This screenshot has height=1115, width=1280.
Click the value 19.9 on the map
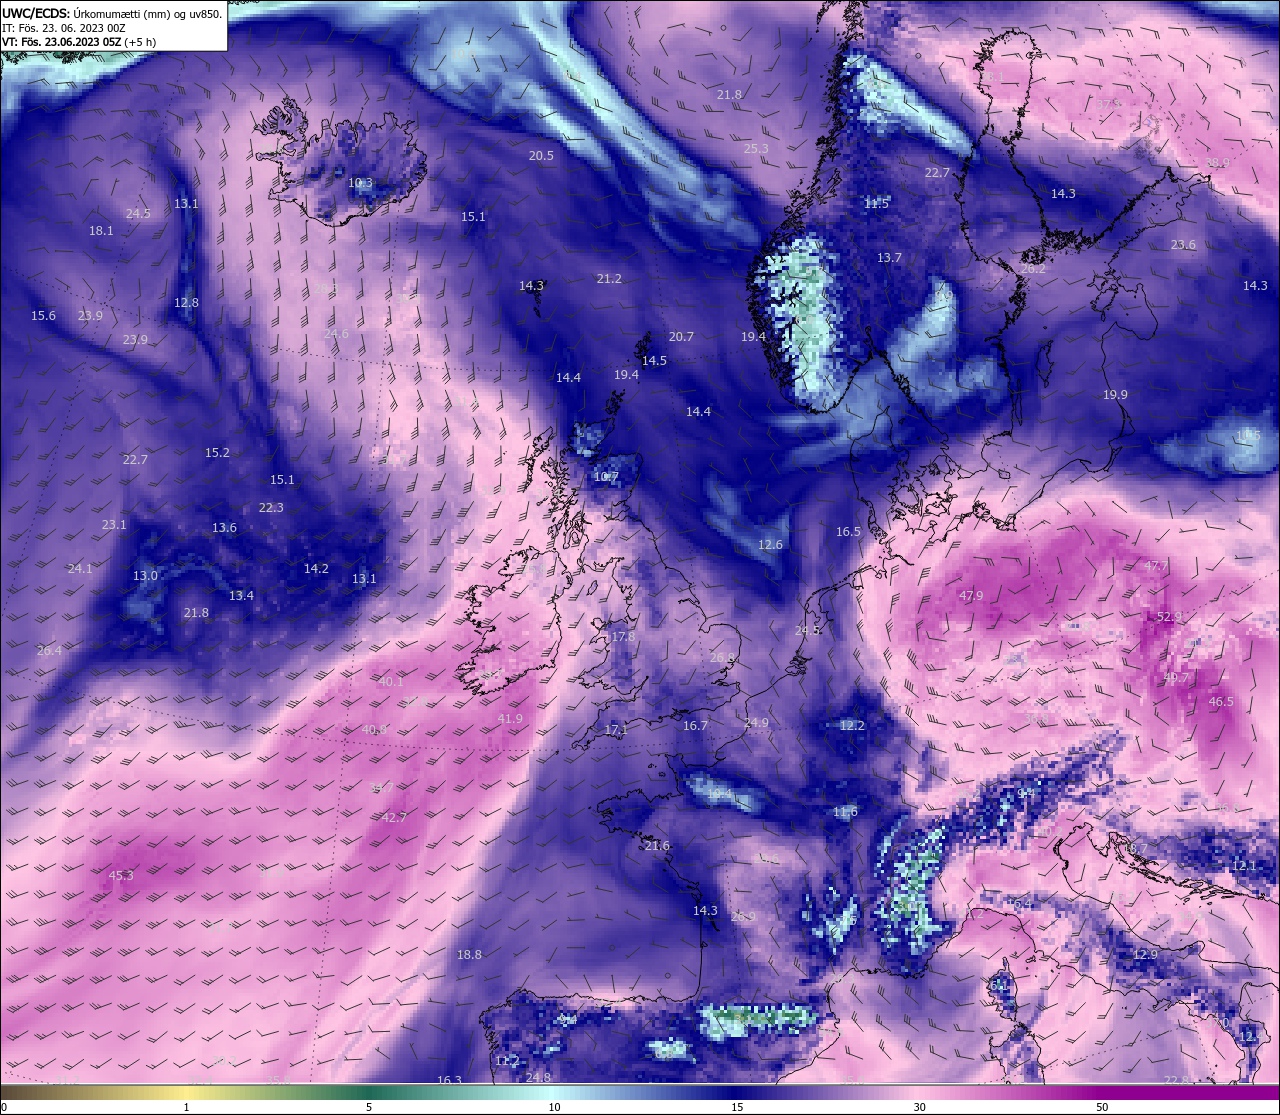pyautogui.click(x=1115, y=395)
